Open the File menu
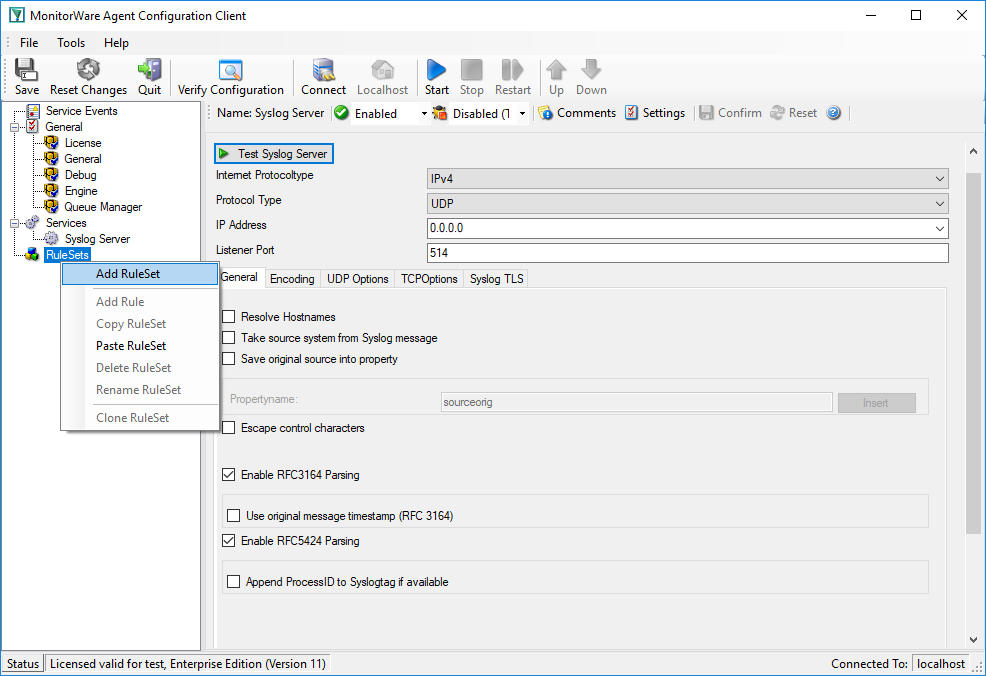 [29, 43]
